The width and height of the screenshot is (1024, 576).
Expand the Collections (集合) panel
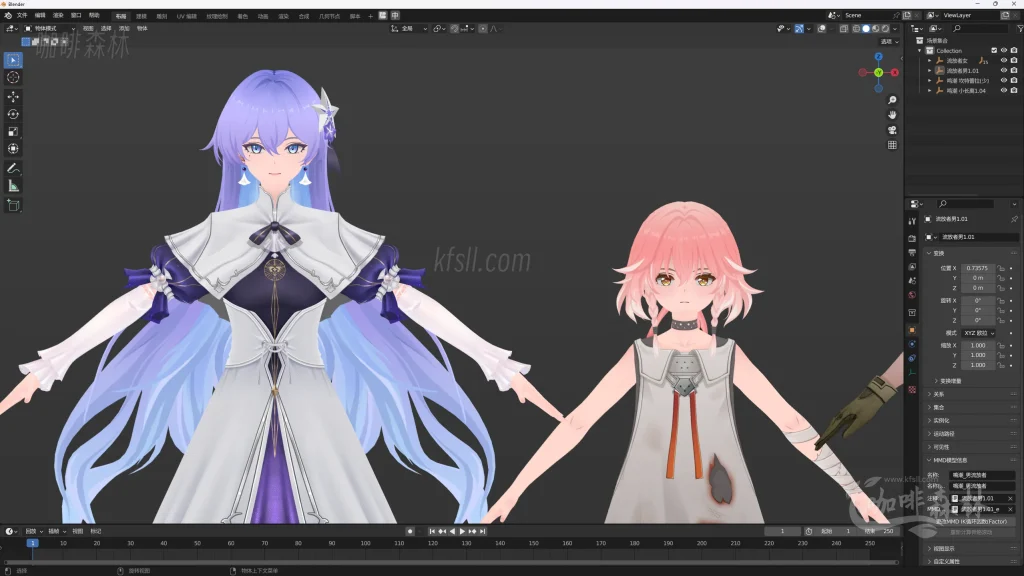938,408
